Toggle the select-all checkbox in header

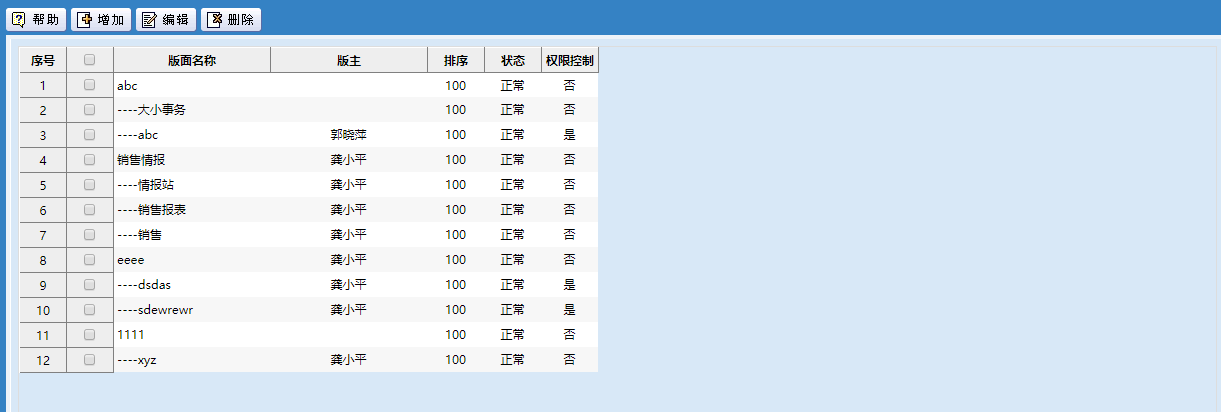[90, 60]
